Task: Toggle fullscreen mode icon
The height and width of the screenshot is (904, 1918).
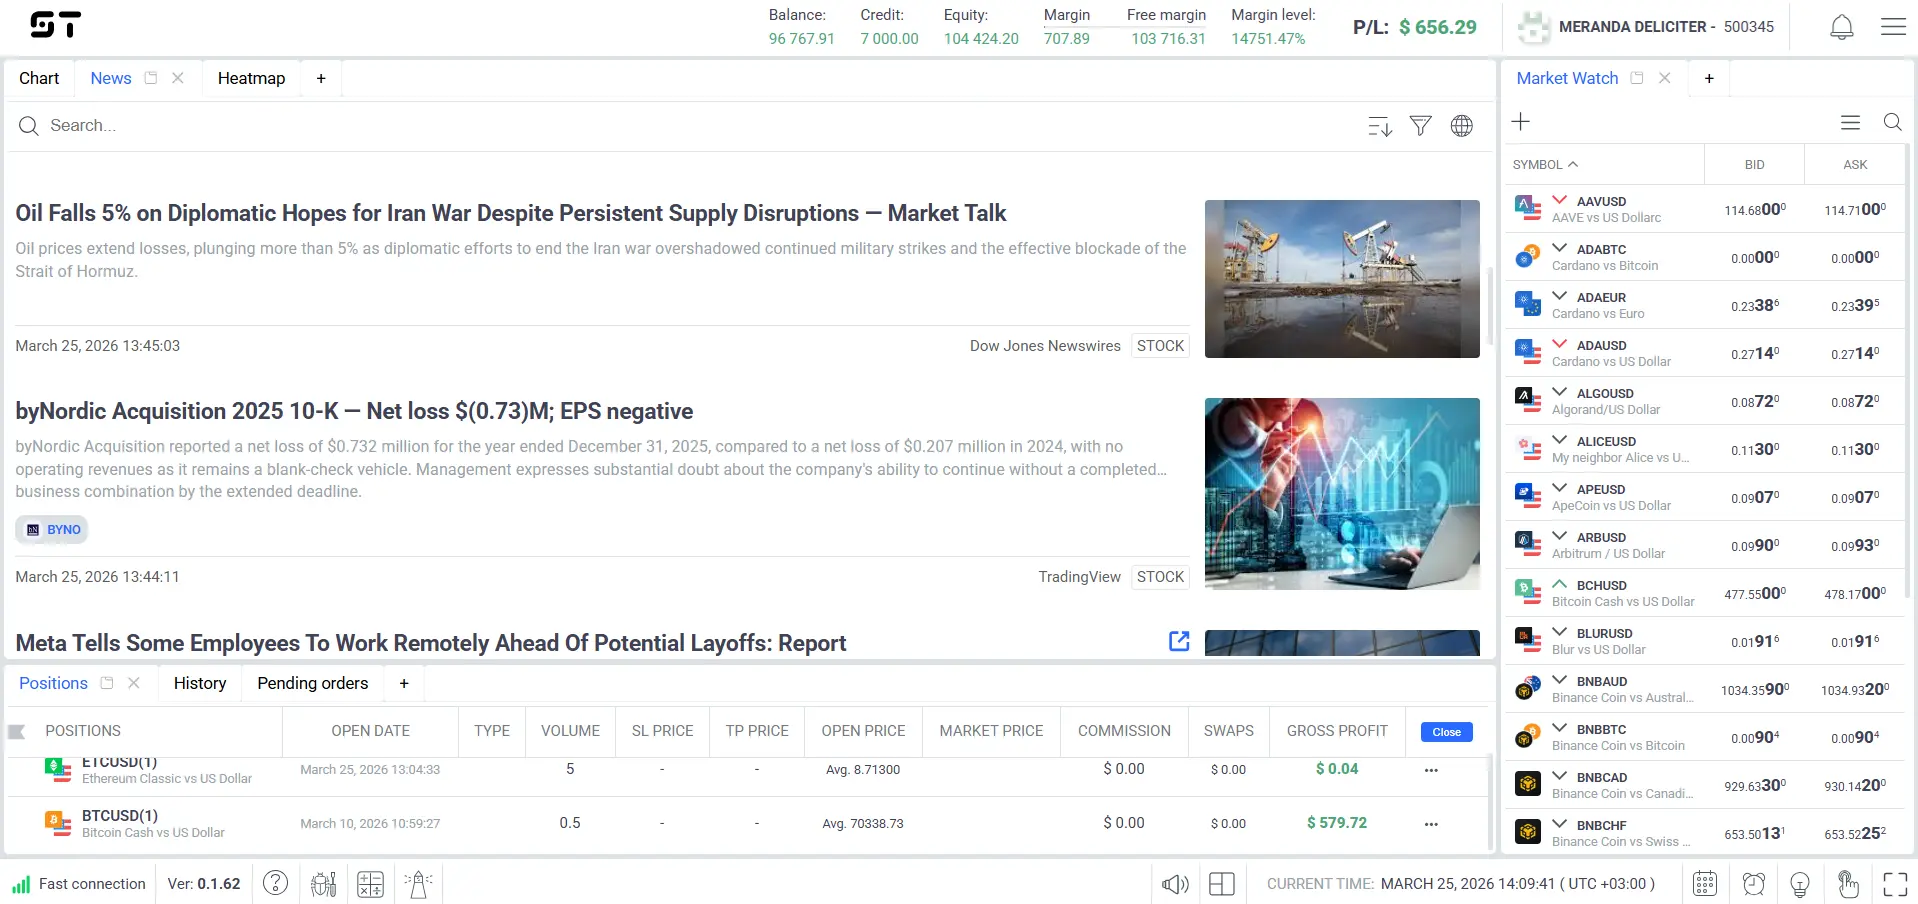Action: (1895, 884)
